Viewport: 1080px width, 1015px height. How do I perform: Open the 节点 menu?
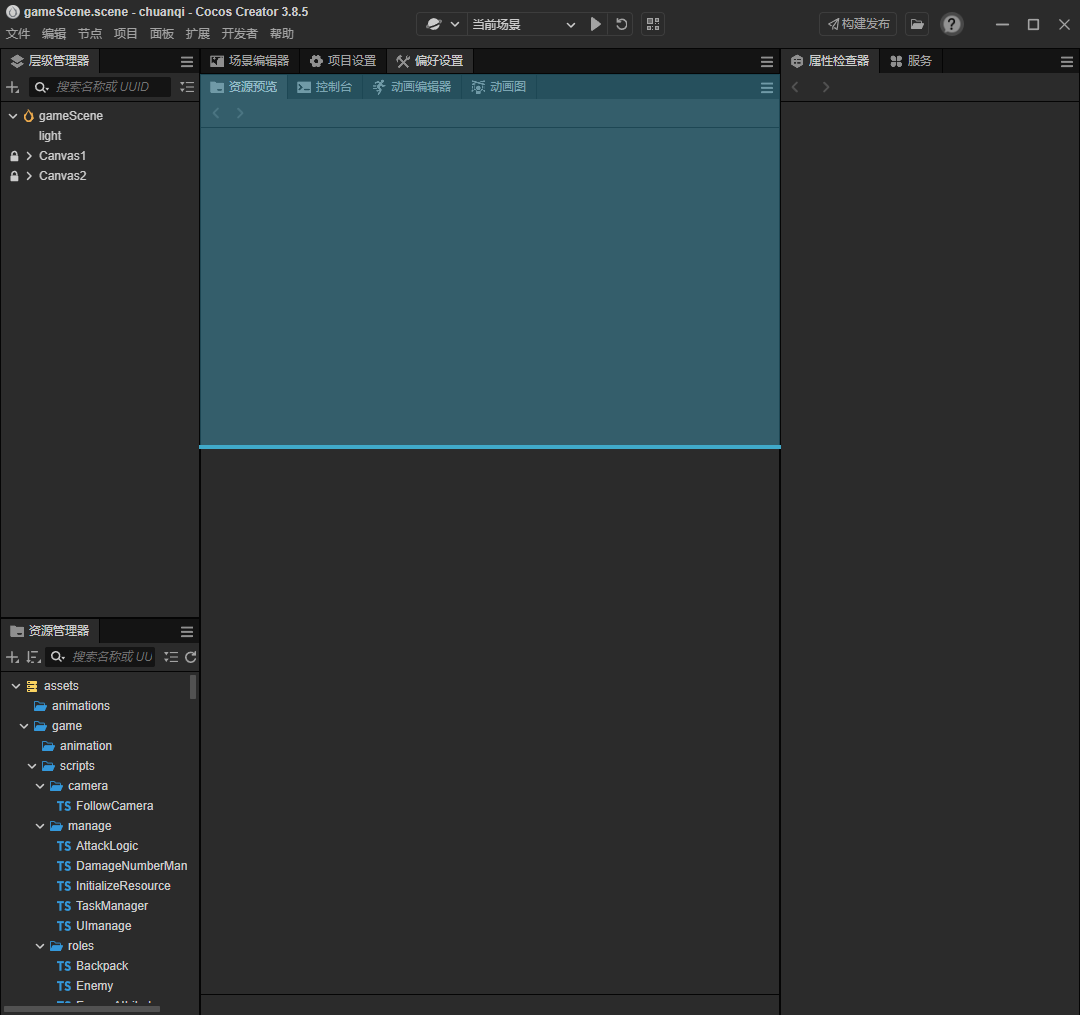point(90,34)
